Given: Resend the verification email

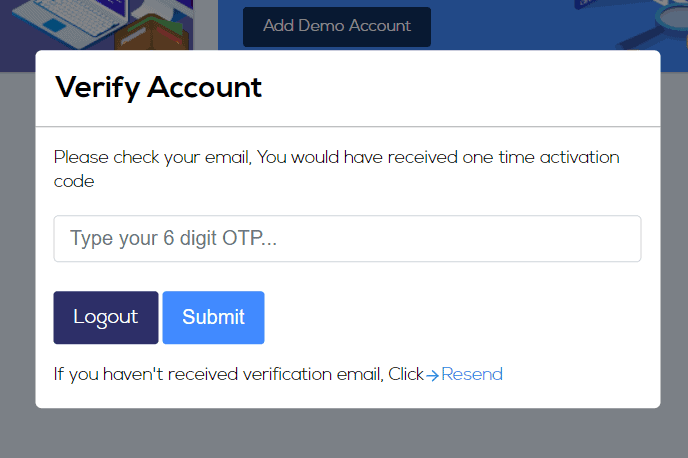Looking at the screenshot, I should coord(472,374).
